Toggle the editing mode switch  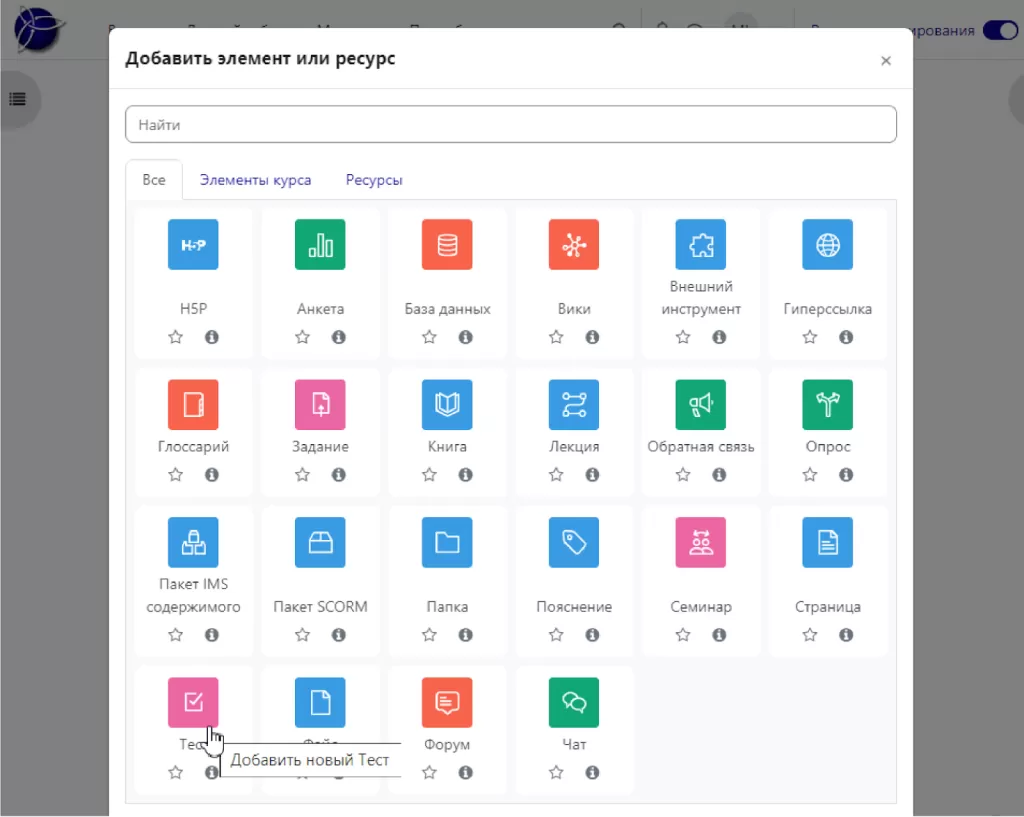point(999,30)
